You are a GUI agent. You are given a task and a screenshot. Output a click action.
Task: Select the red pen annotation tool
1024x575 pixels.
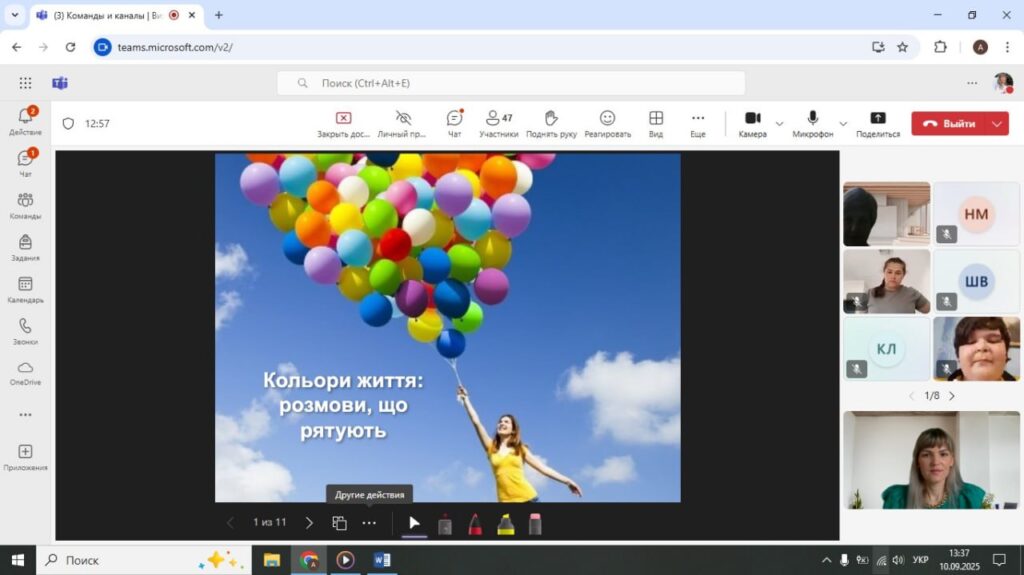[x=475, y=523]
